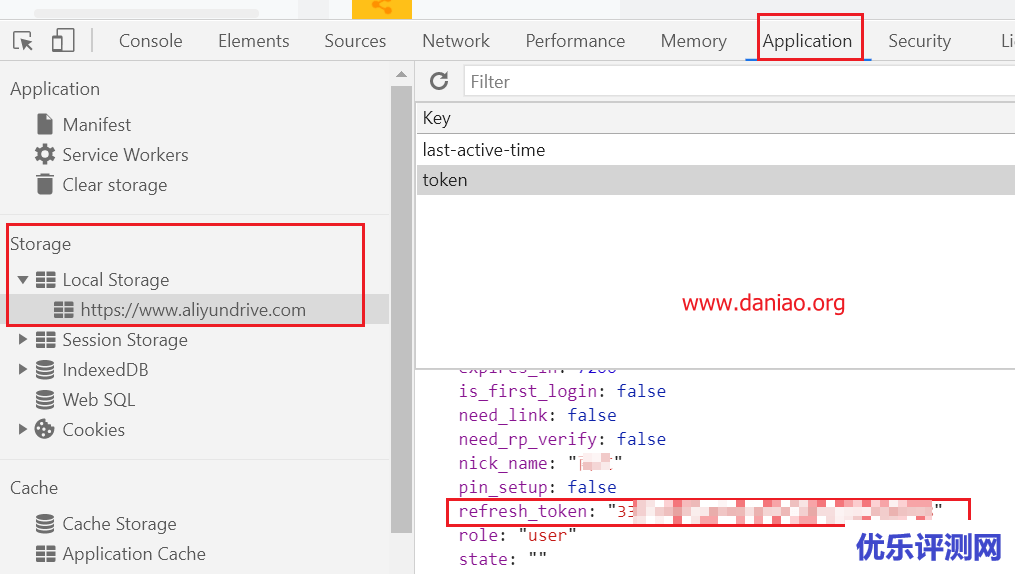Switch to the Console tab
1015x574 pixels.
pos(151,41)
